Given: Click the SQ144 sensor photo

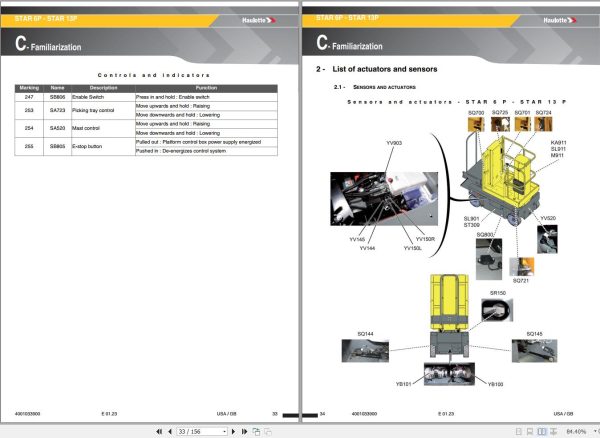Looking at the screenshot, I should (365, 350).
